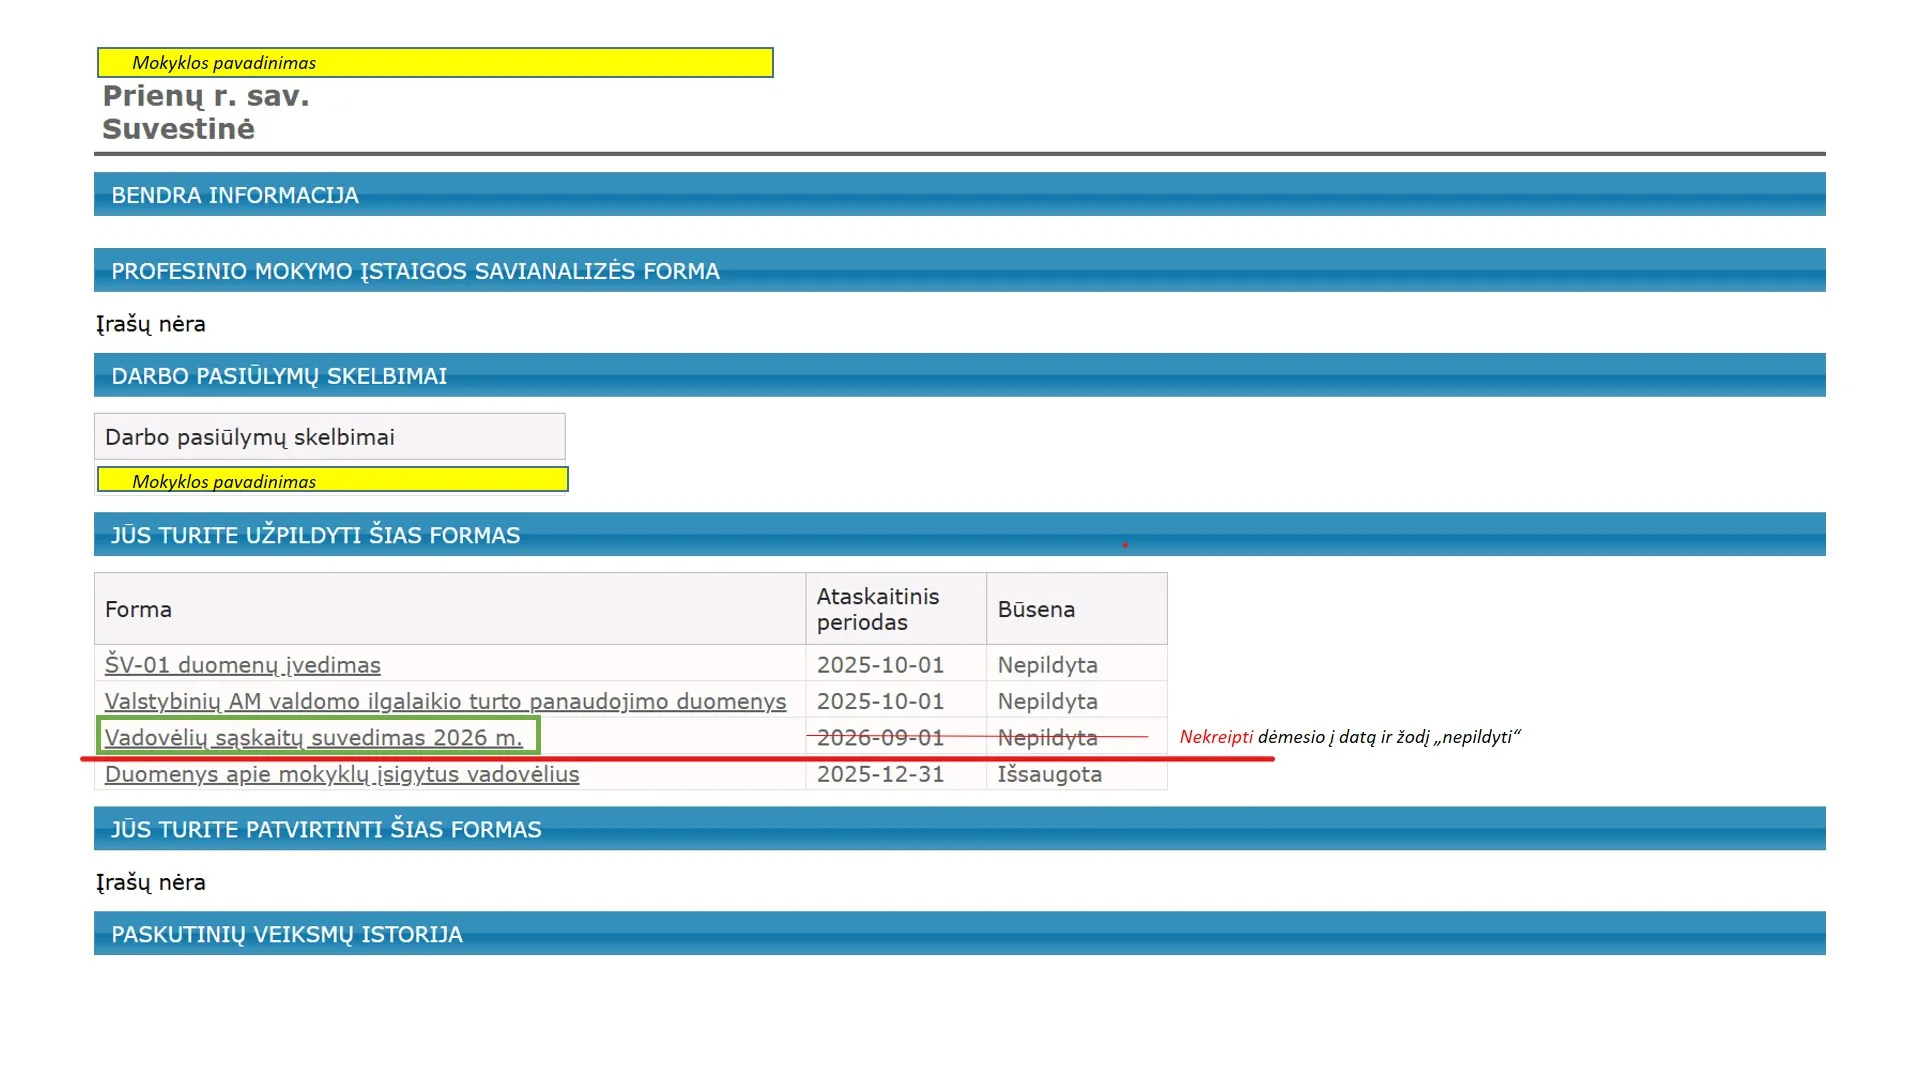Click JŪS TURITE UŽPILDYTI ŠIAS FORMAS header
1920x1080 pixels.
(315, 535)
